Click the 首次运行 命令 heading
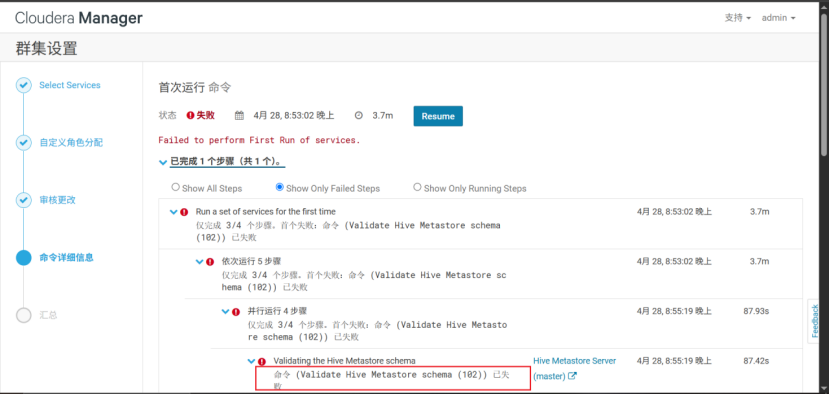830x394 pixels. tap(195, 88)
